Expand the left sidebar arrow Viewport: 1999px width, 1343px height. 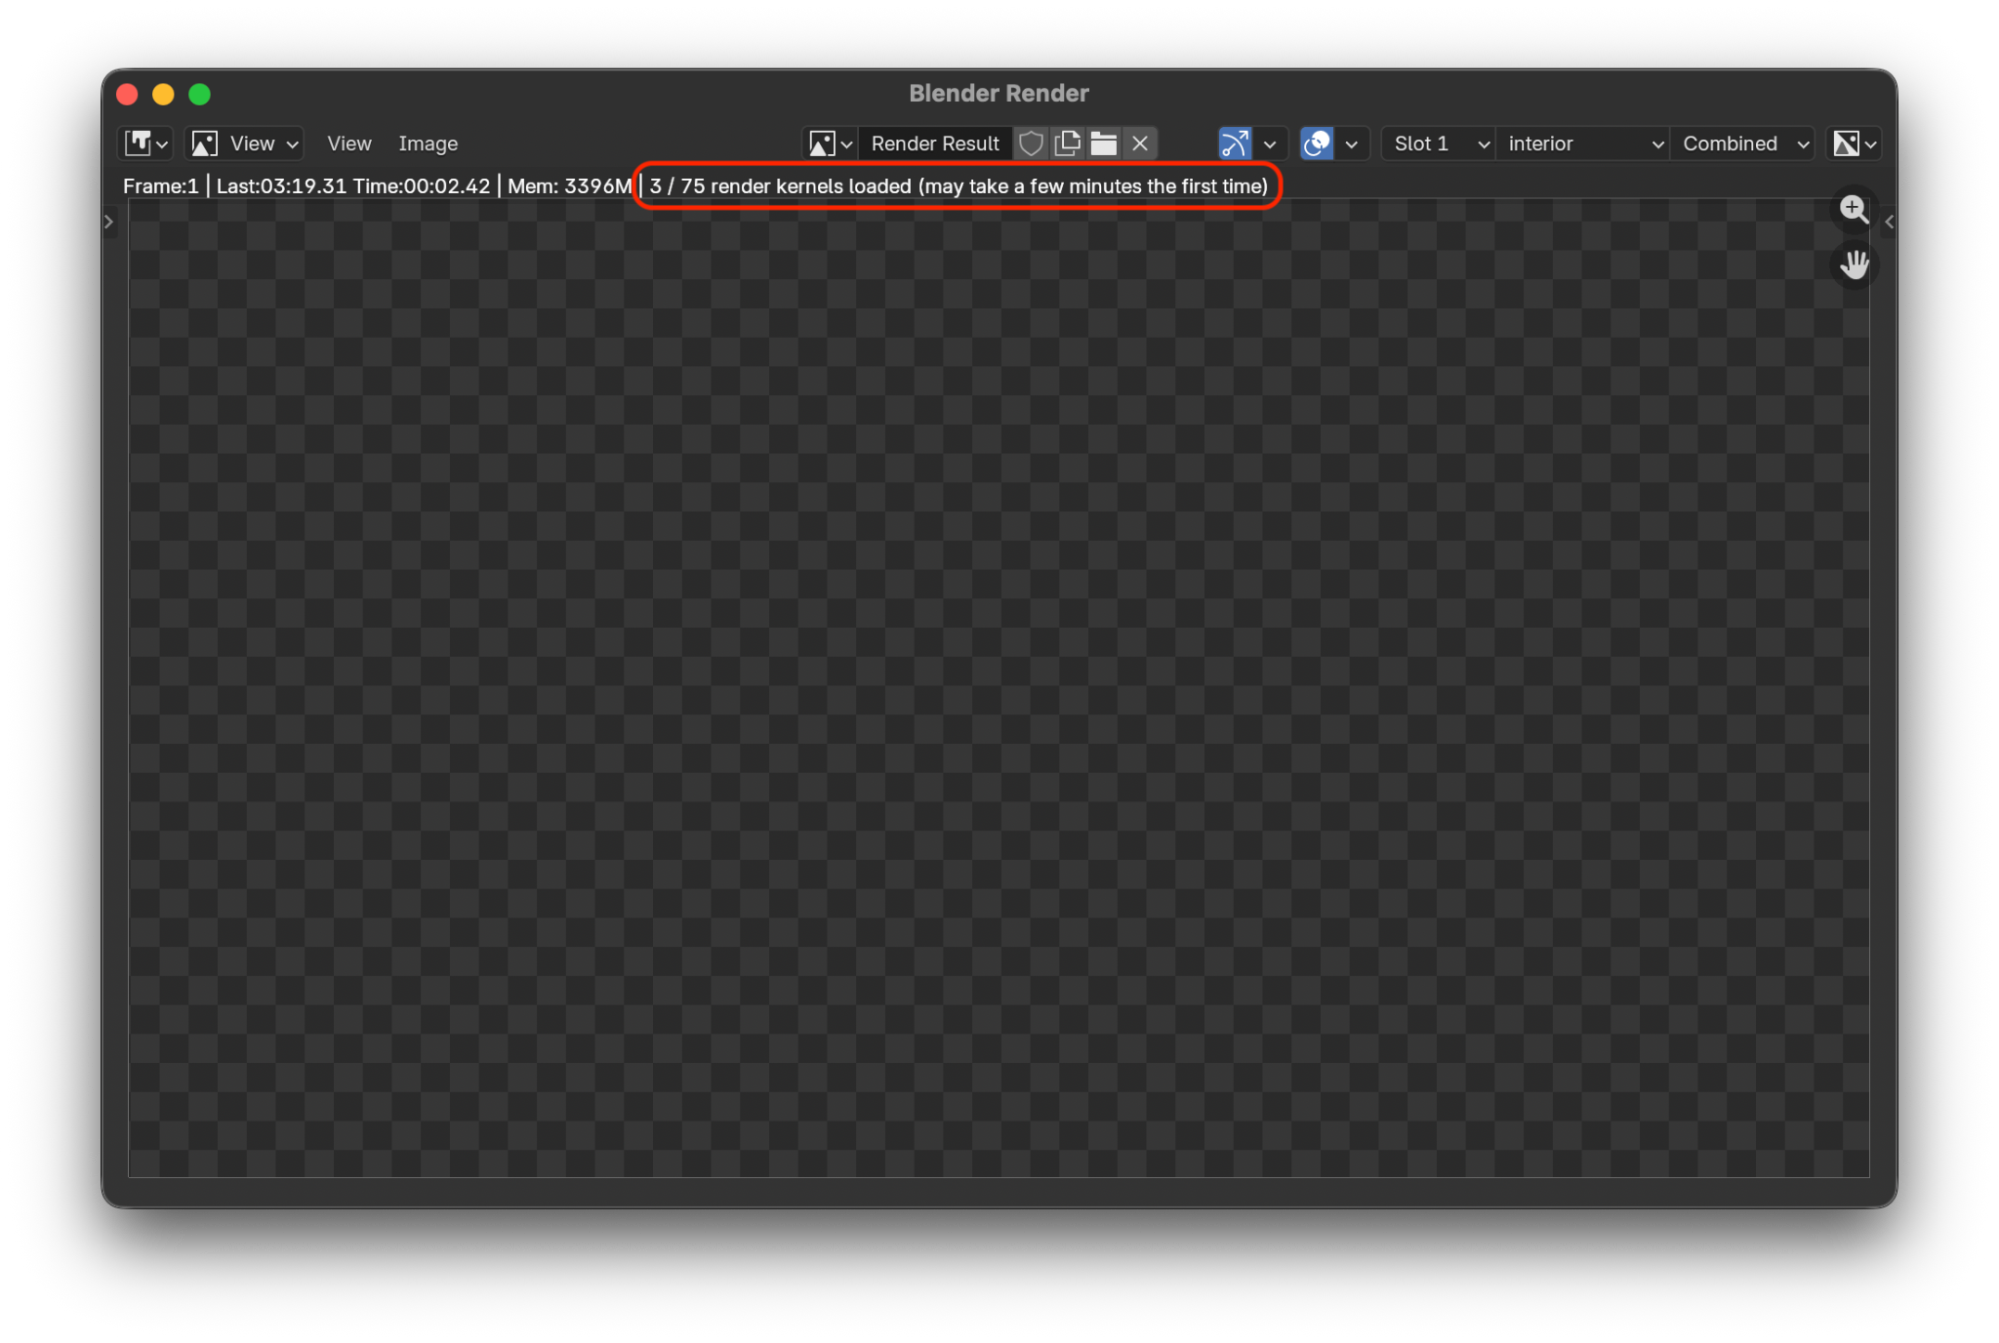click(x=109, y=221)
